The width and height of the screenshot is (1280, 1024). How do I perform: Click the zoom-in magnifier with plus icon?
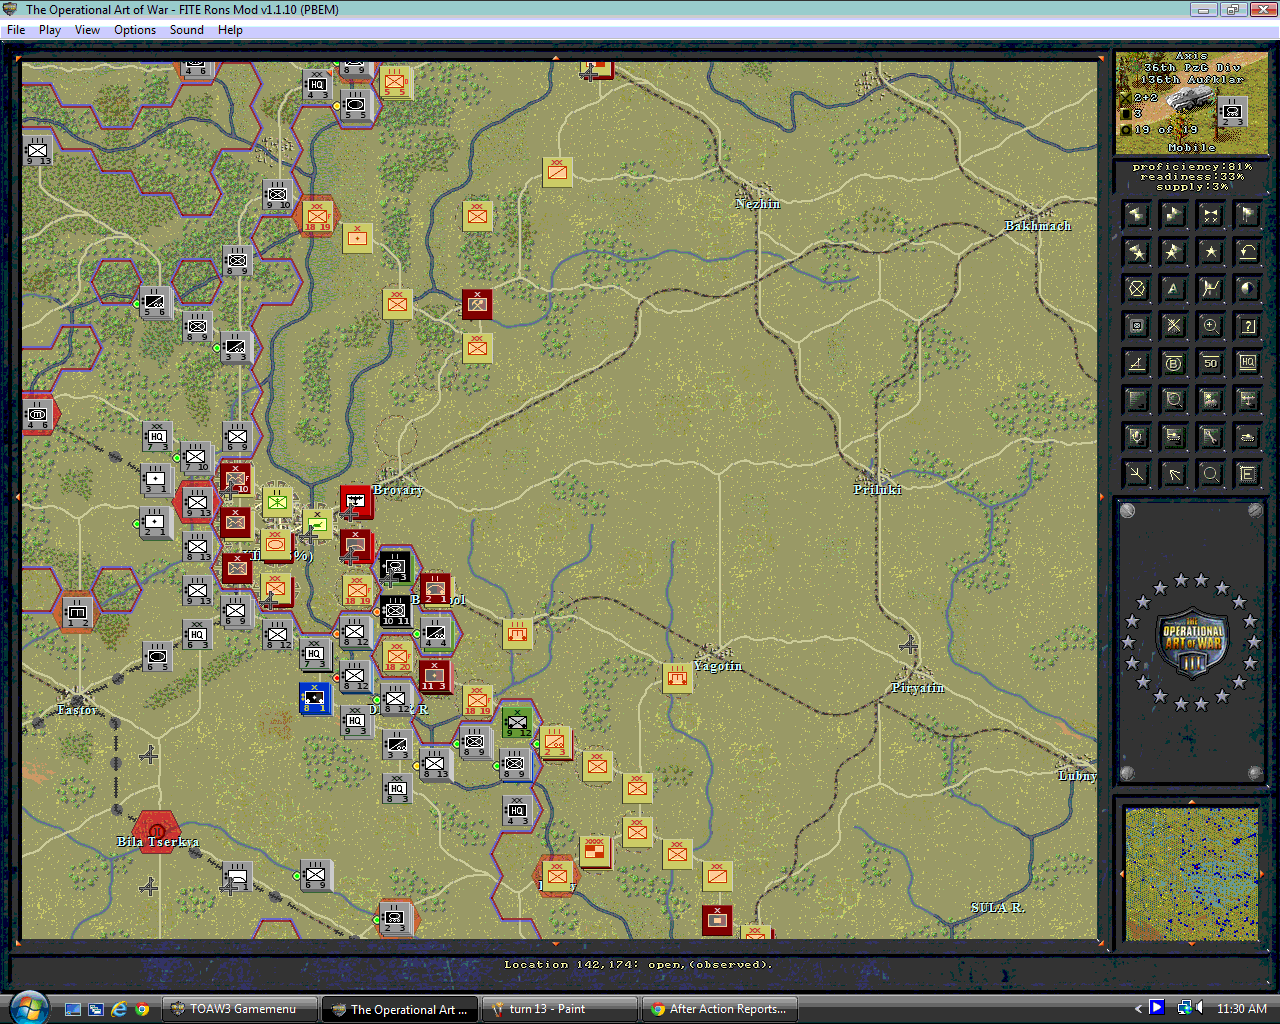[x=1210, y=326]
